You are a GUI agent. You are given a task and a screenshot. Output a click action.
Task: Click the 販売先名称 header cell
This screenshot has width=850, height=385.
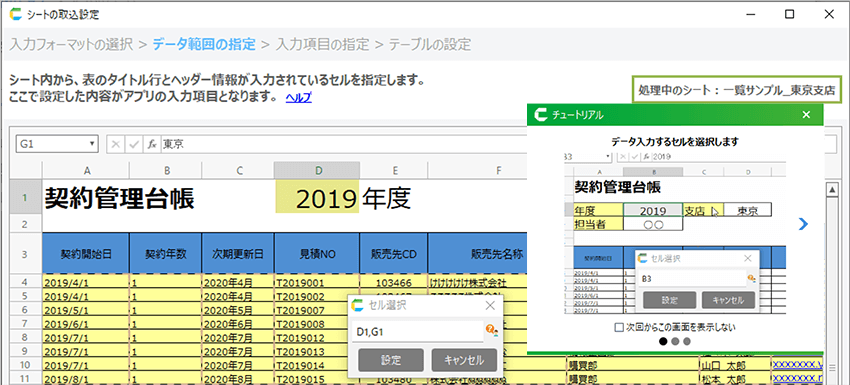[477, 254]
